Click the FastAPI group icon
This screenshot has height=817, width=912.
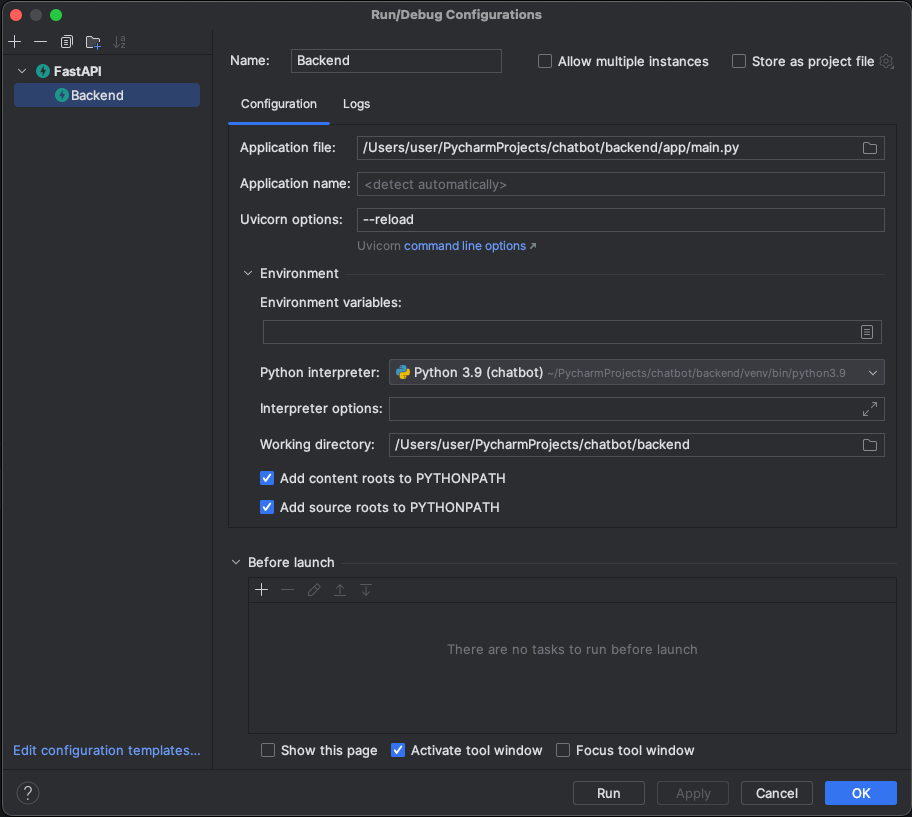[x=42, y=71]
